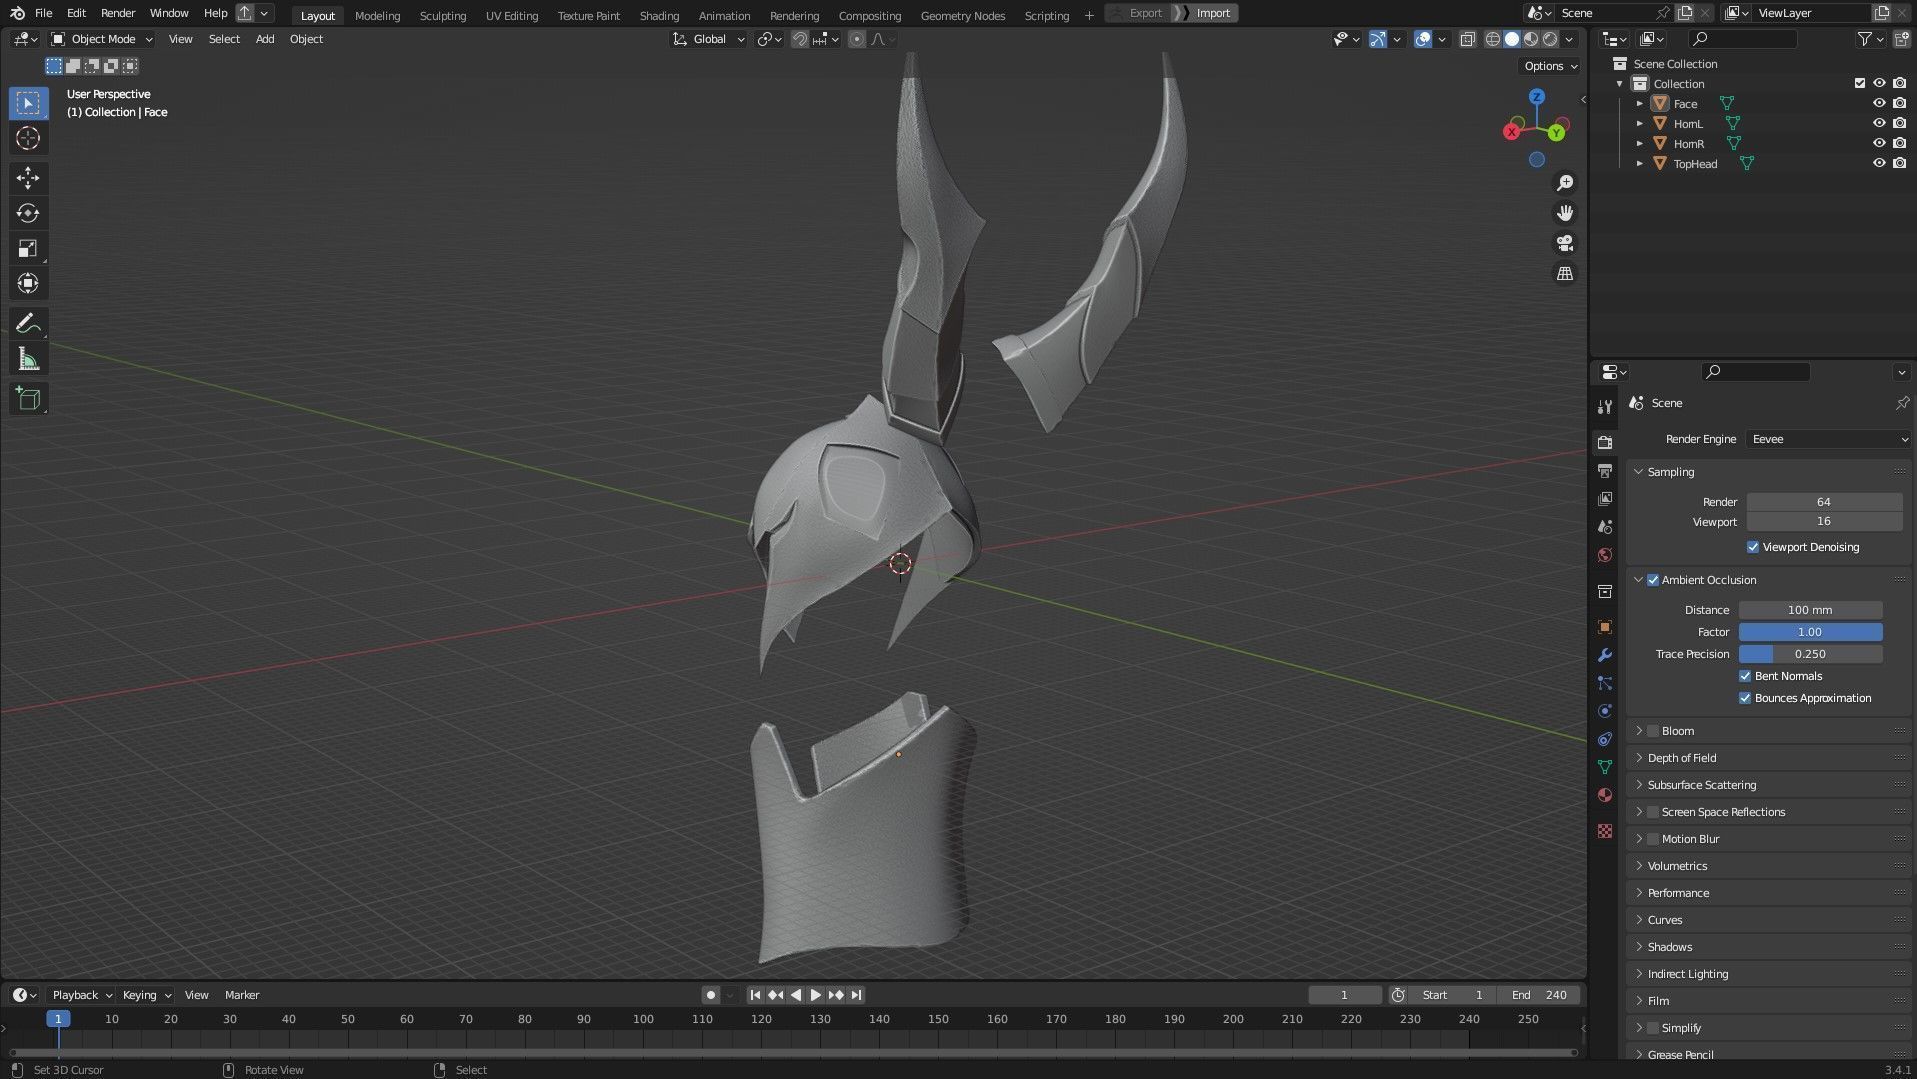Enable wireframe viewport shading
Image resolution: width=1917 pixels, height=1079 pixels.
point(1493,39)
